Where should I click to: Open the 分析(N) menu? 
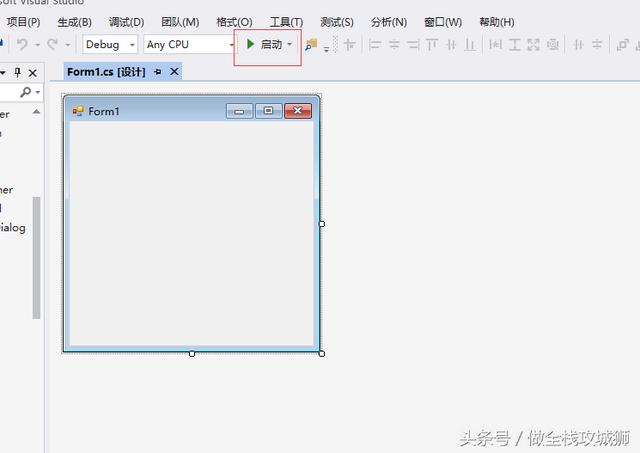point(389,22)
